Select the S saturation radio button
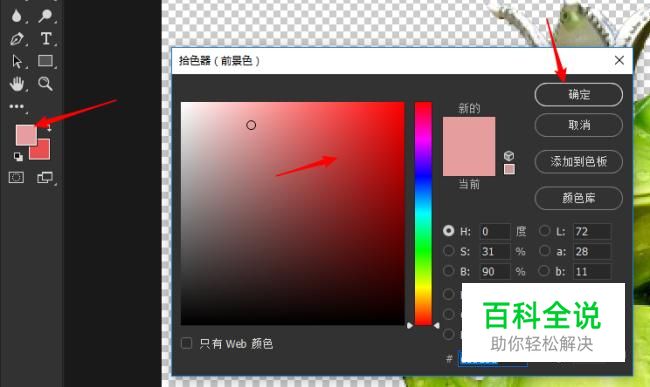650x387 pixels. pyautogui.click(x=449, y=251)
